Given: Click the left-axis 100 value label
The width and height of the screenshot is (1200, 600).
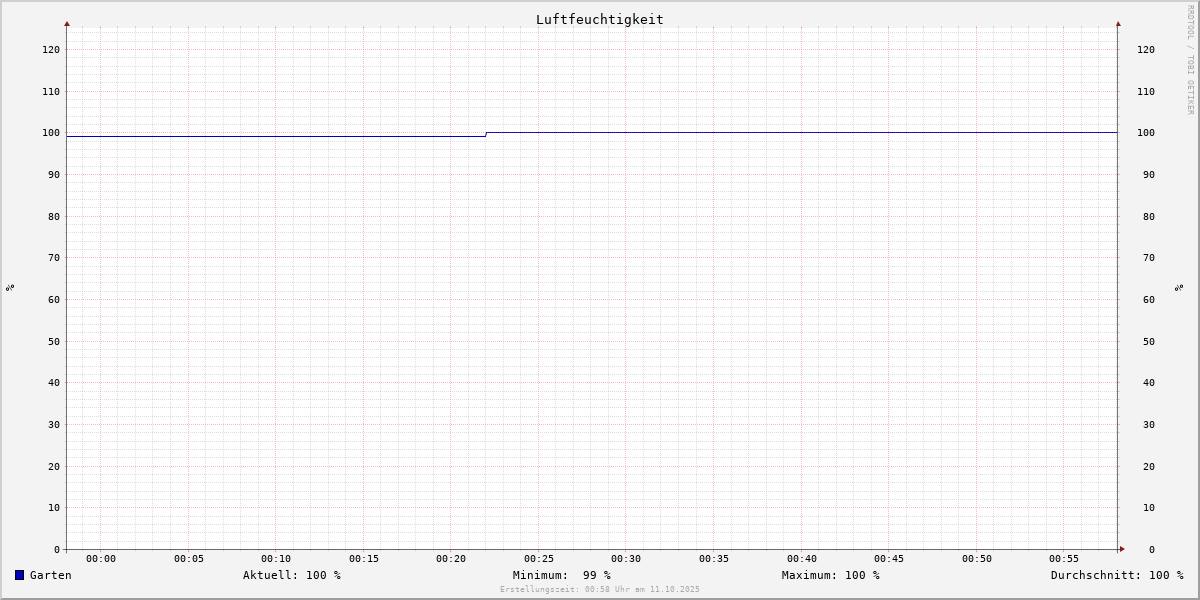Looking at the screenshot, I should coord(51,133).
